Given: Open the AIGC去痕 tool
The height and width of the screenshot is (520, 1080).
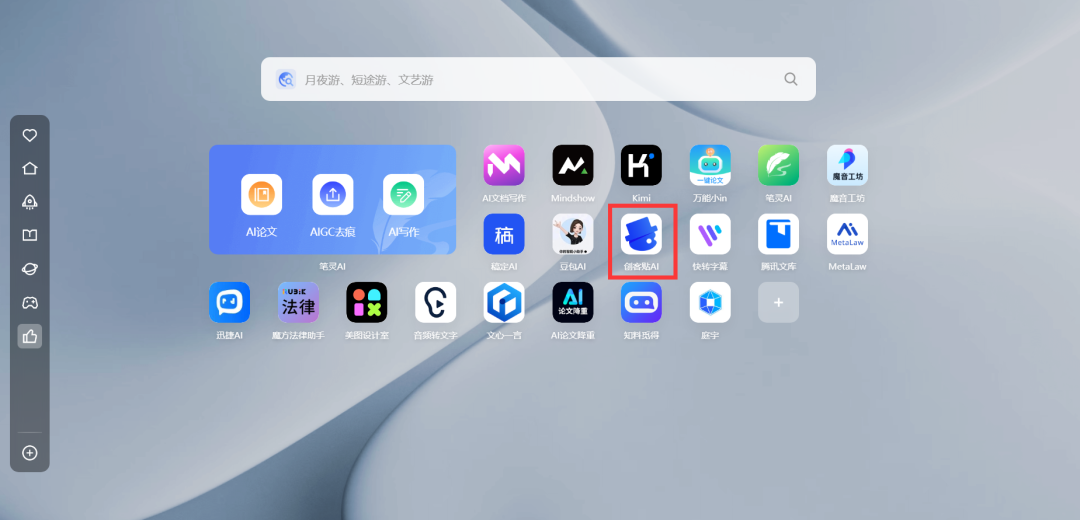Looking at the screenshot, I should tap(333, 194).
